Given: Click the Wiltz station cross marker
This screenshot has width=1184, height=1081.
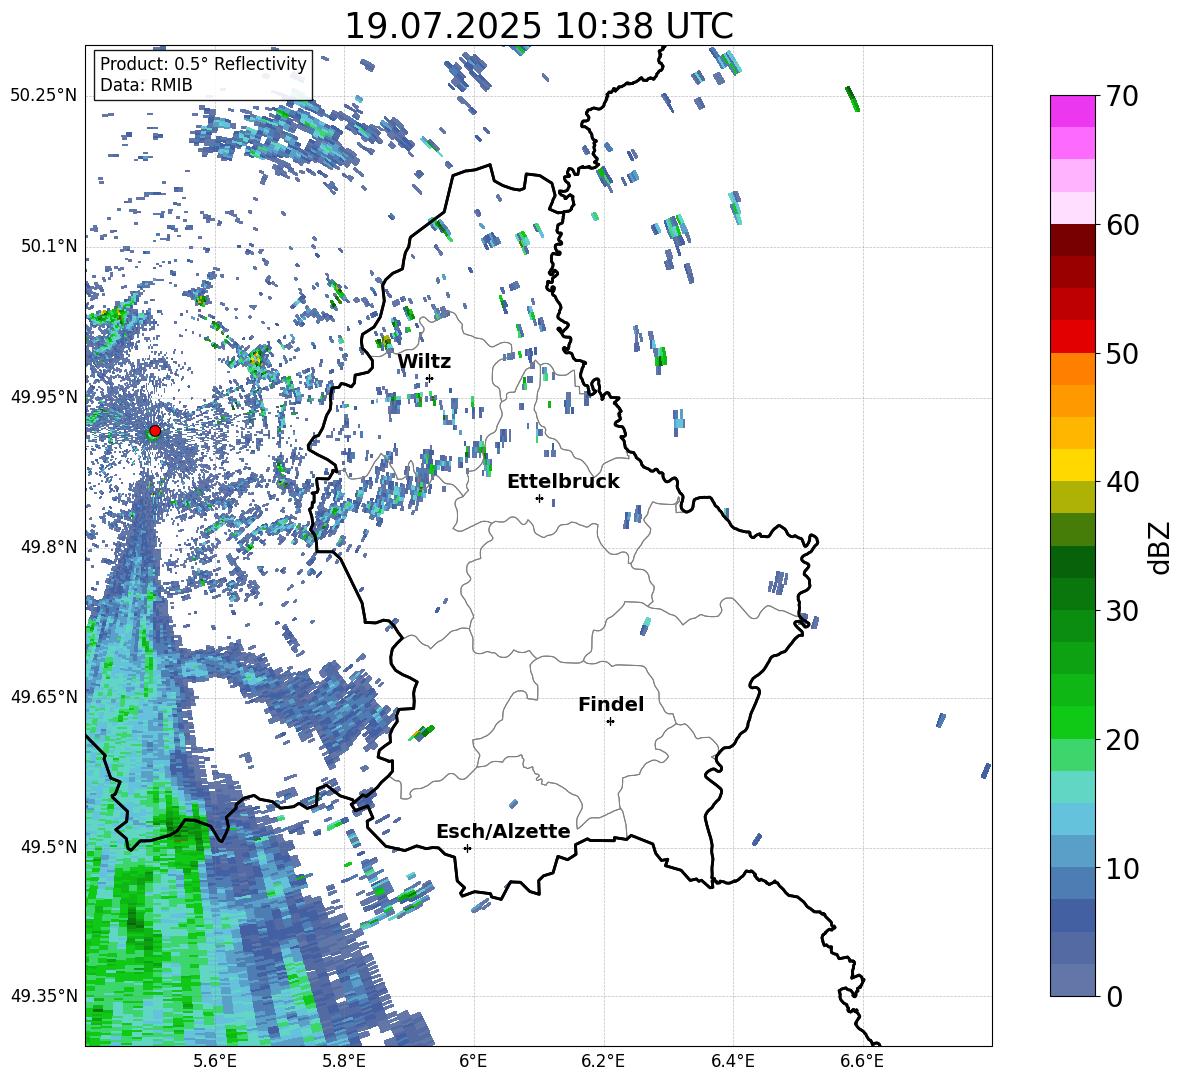Looking at the screenshot, I should pos(430,379).
